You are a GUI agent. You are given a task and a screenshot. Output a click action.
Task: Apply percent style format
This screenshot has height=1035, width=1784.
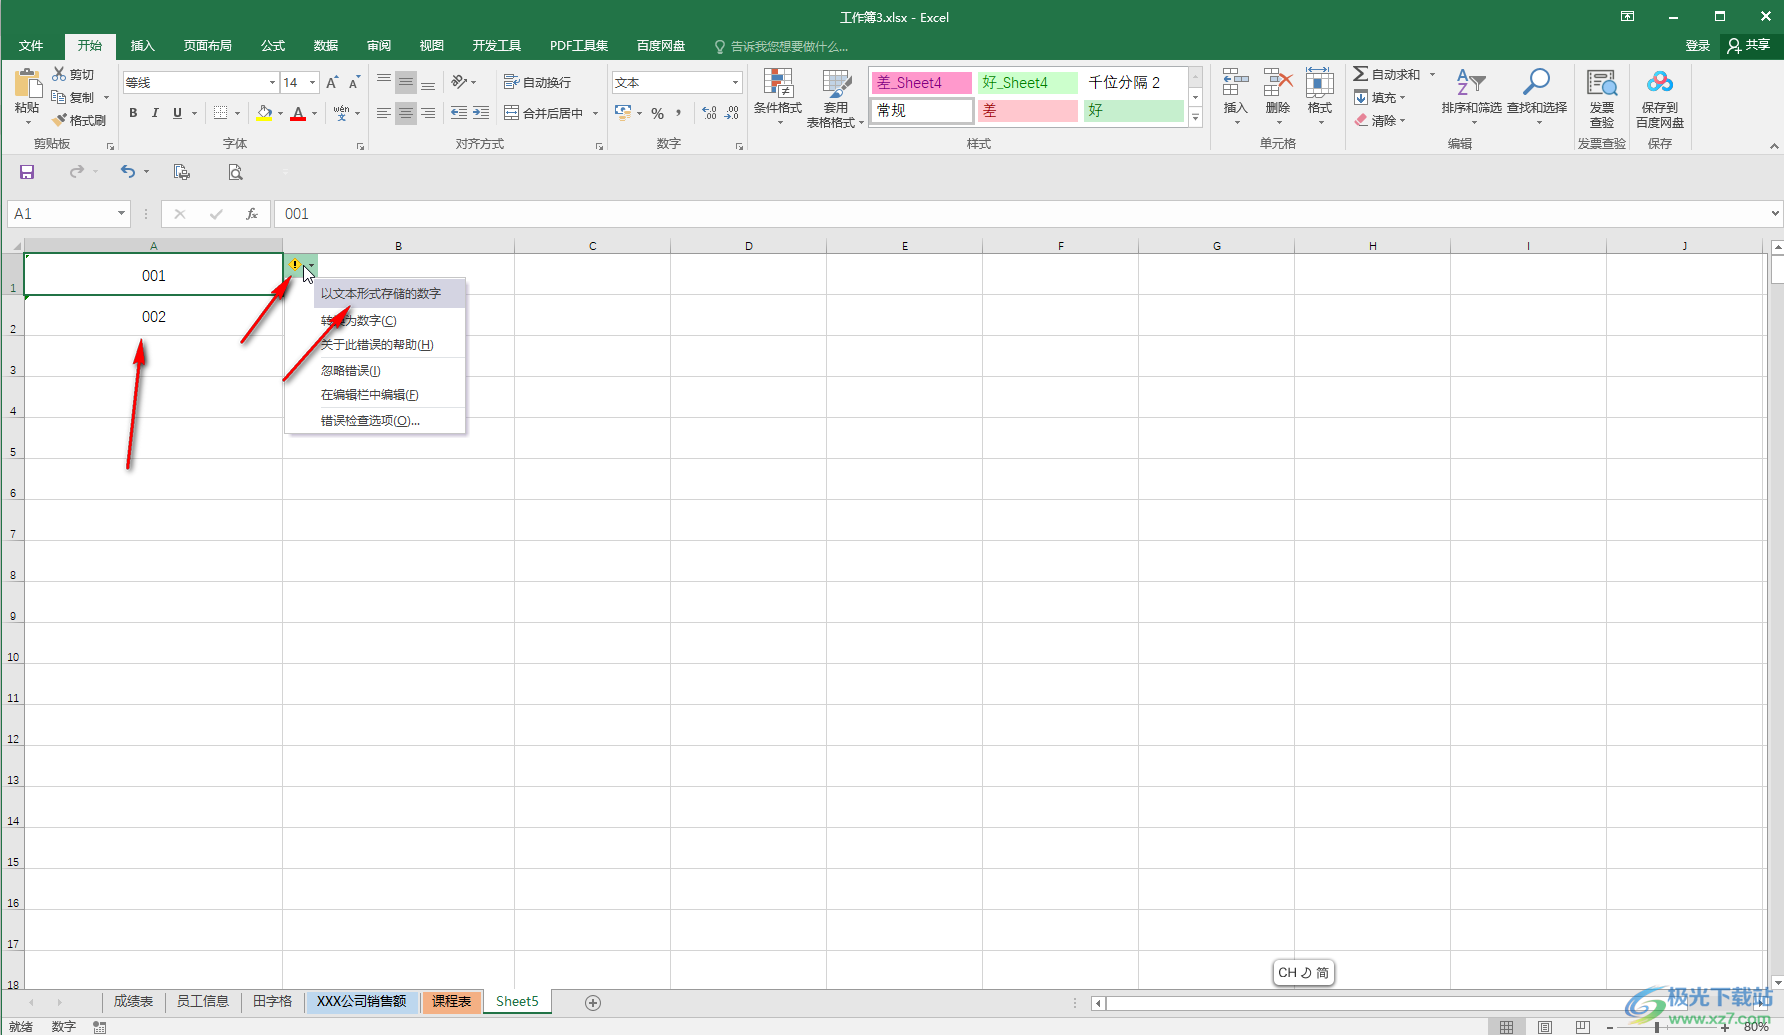click(x=657, y=113)
